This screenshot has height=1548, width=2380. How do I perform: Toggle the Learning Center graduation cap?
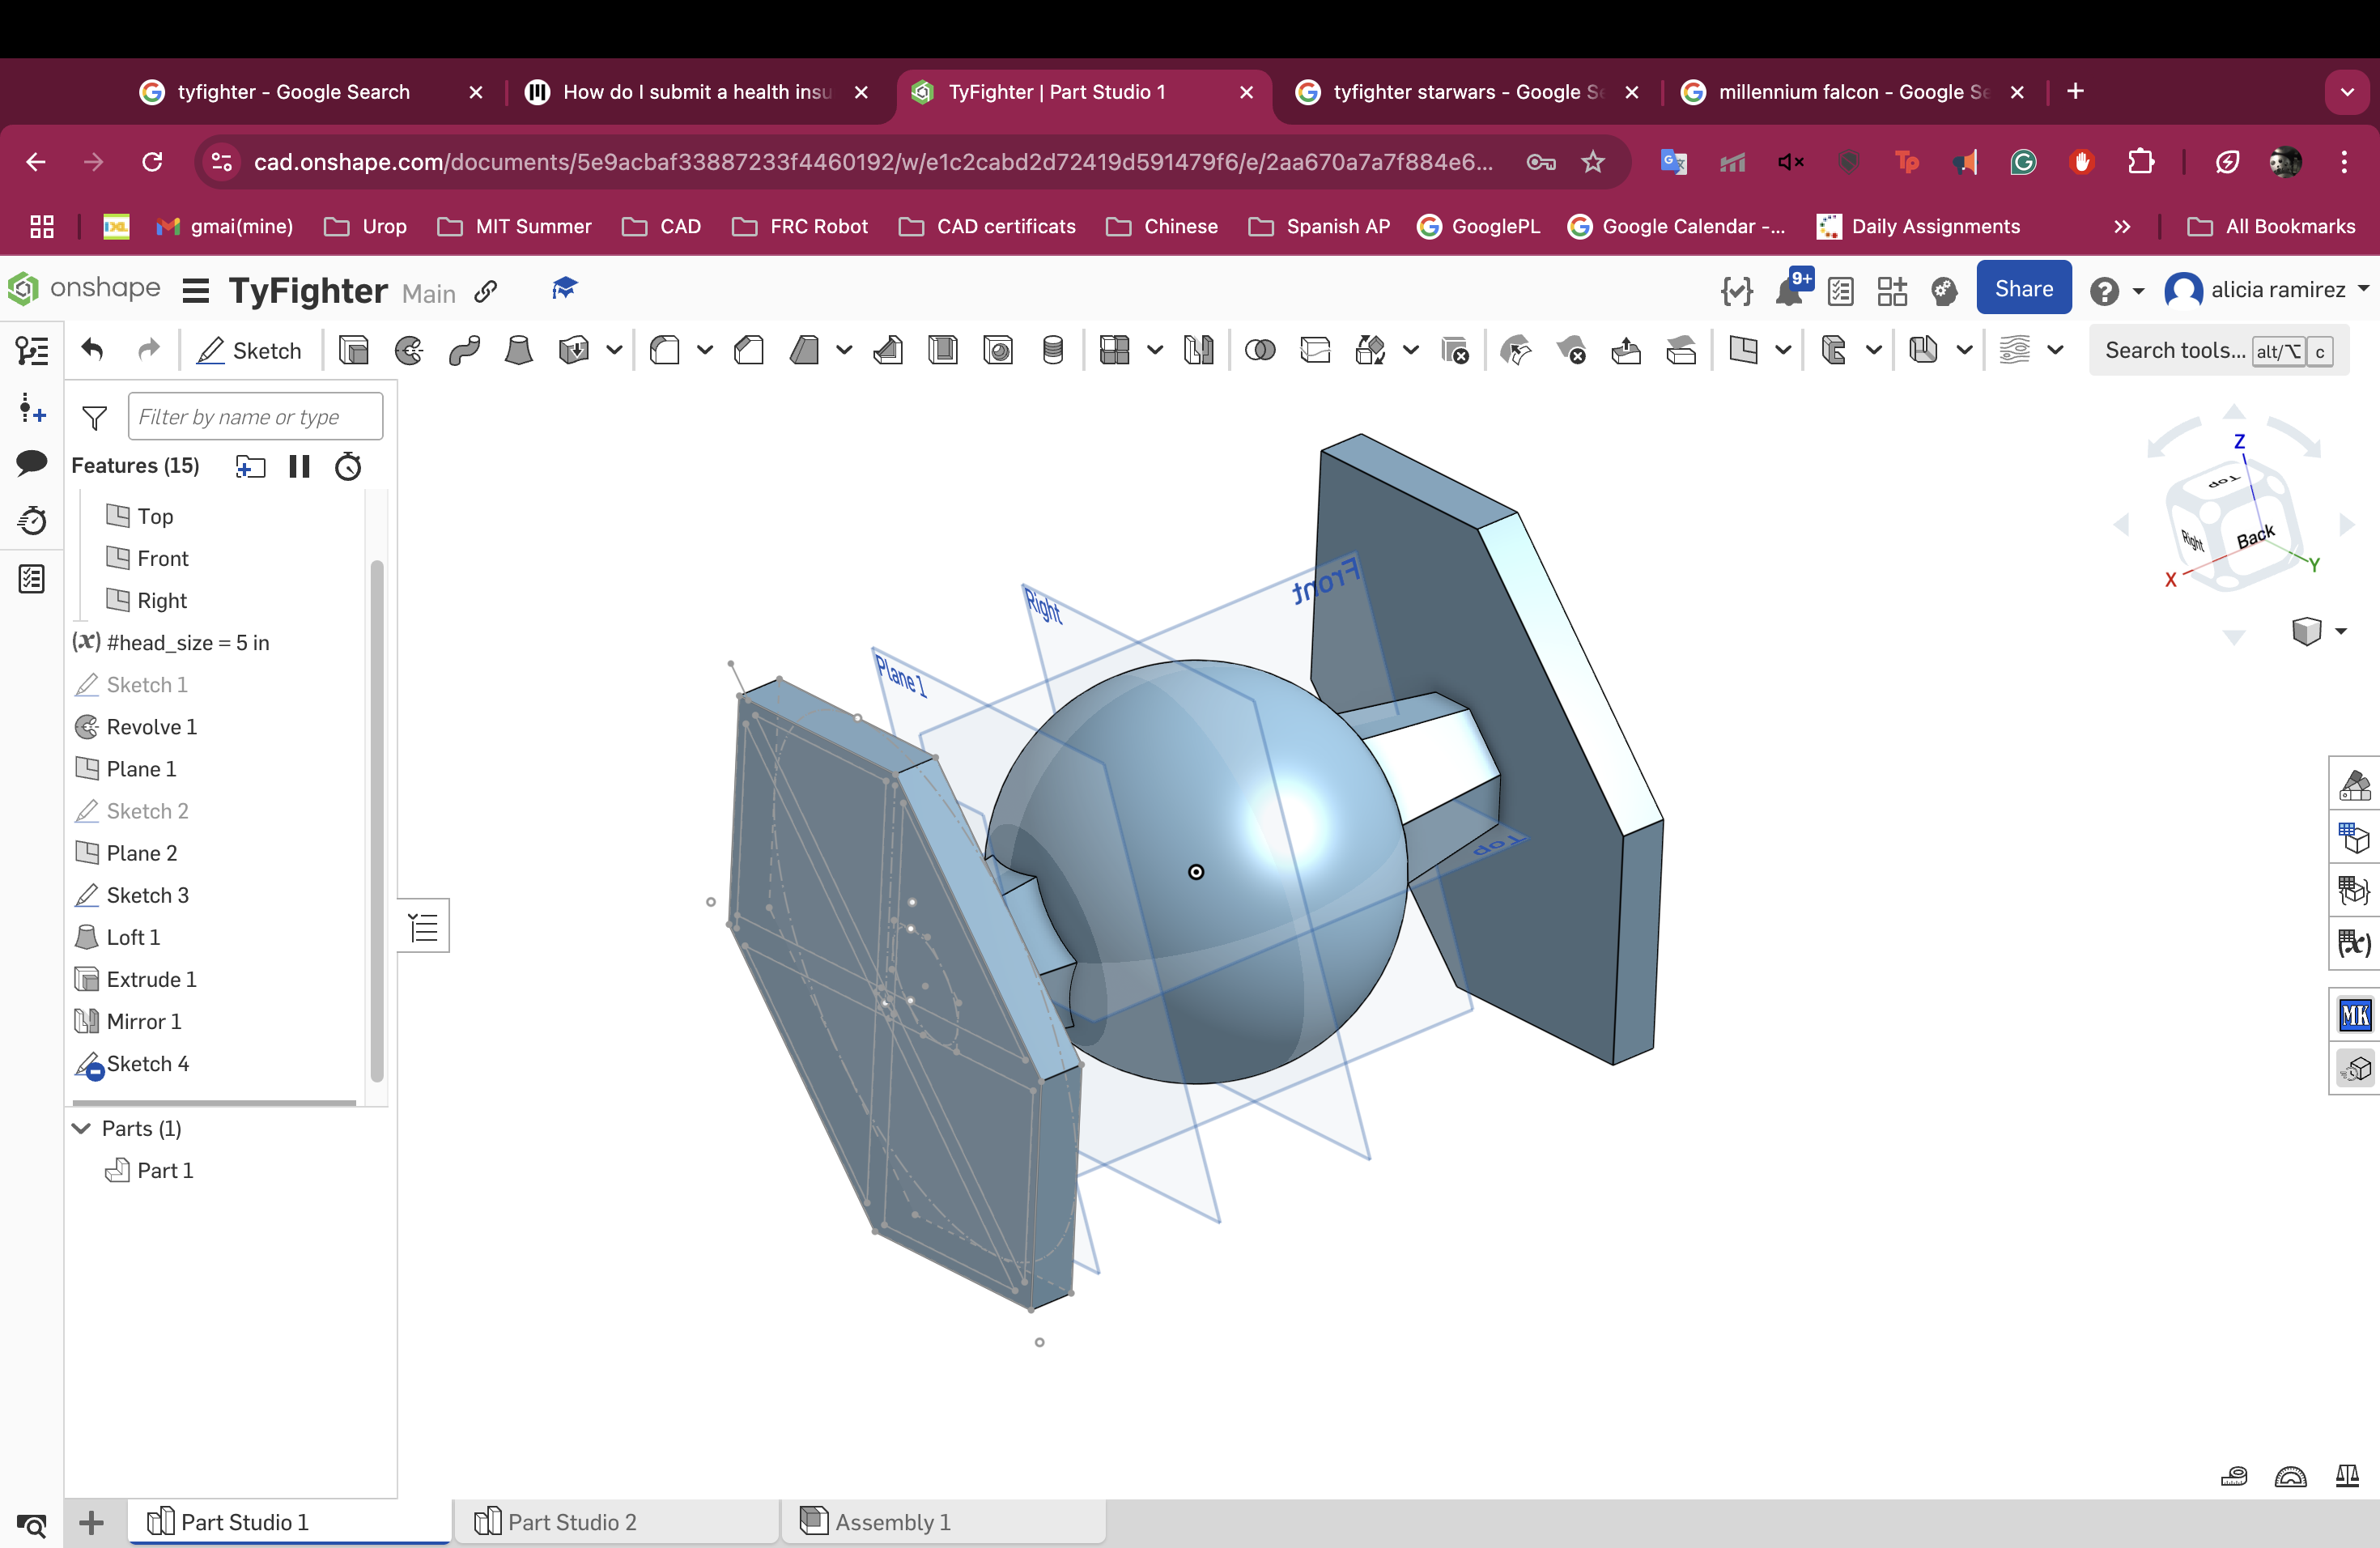click(565, 290)
